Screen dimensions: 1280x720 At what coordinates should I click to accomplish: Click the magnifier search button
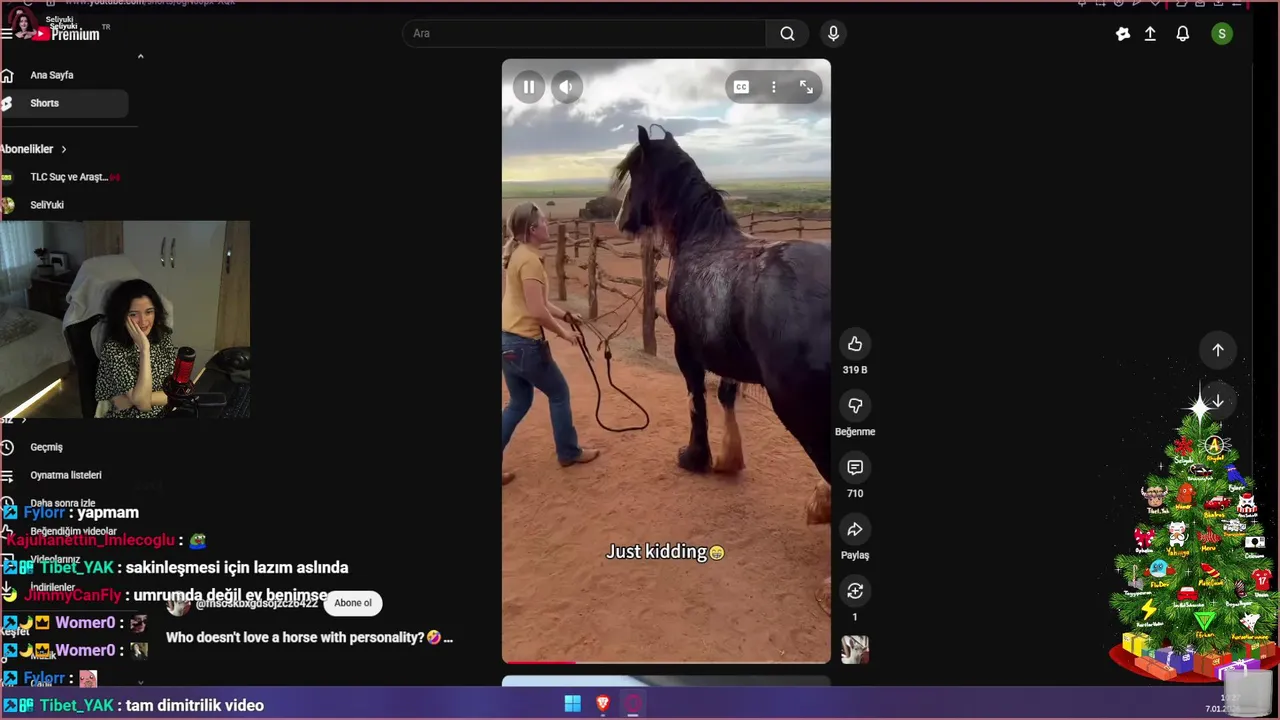(x=787, y=33)
